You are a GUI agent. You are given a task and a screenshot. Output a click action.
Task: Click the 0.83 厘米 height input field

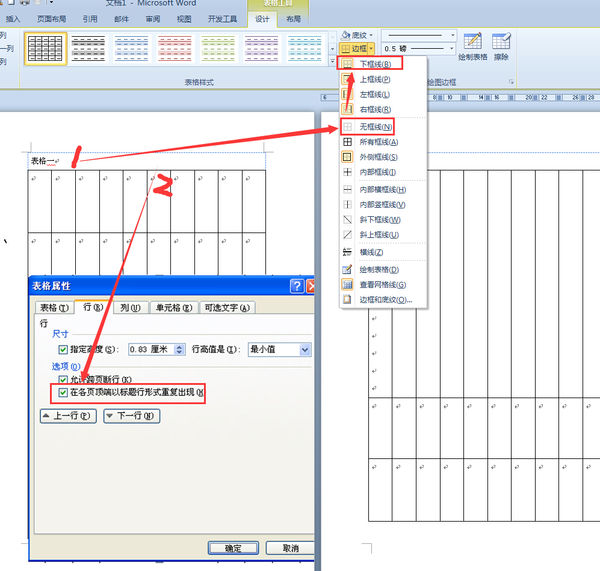pos(151,349)
